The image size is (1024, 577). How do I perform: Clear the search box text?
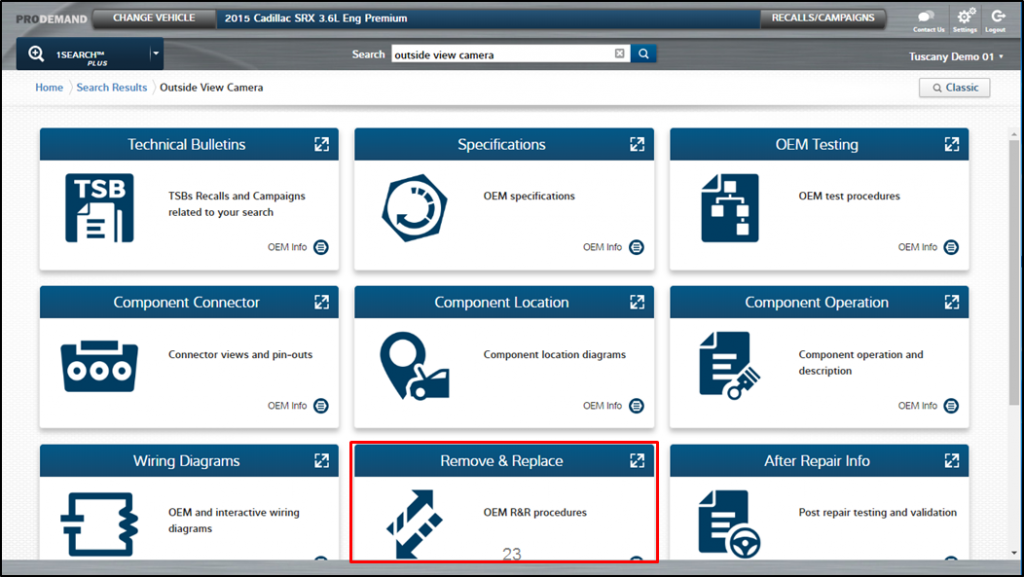(x=620, y=54)
